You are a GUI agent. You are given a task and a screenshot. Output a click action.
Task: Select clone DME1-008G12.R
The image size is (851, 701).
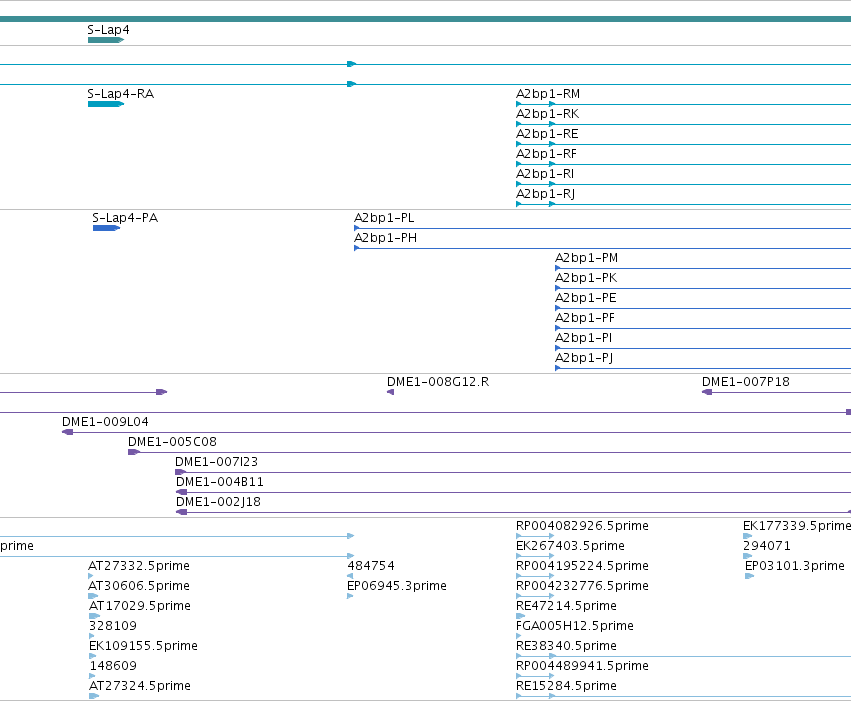(438, 382)
